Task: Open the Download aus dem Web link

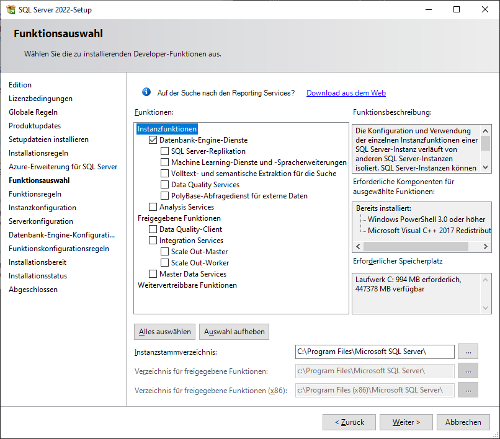Action: pos(346,93)
